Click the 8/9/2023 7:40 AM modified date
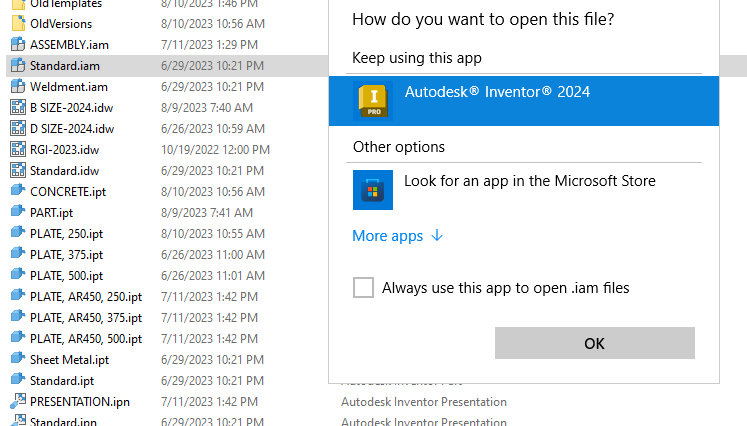Viewport: 747px width, 426px height. pyautogui.click(x=207, y=108)
